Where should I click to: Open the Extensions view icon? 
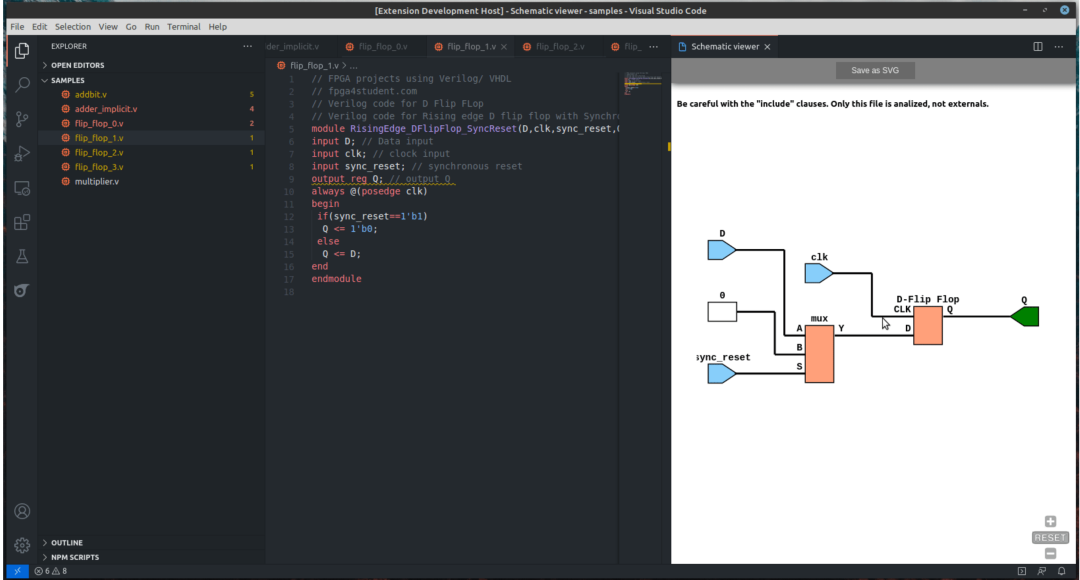(22, 222)
